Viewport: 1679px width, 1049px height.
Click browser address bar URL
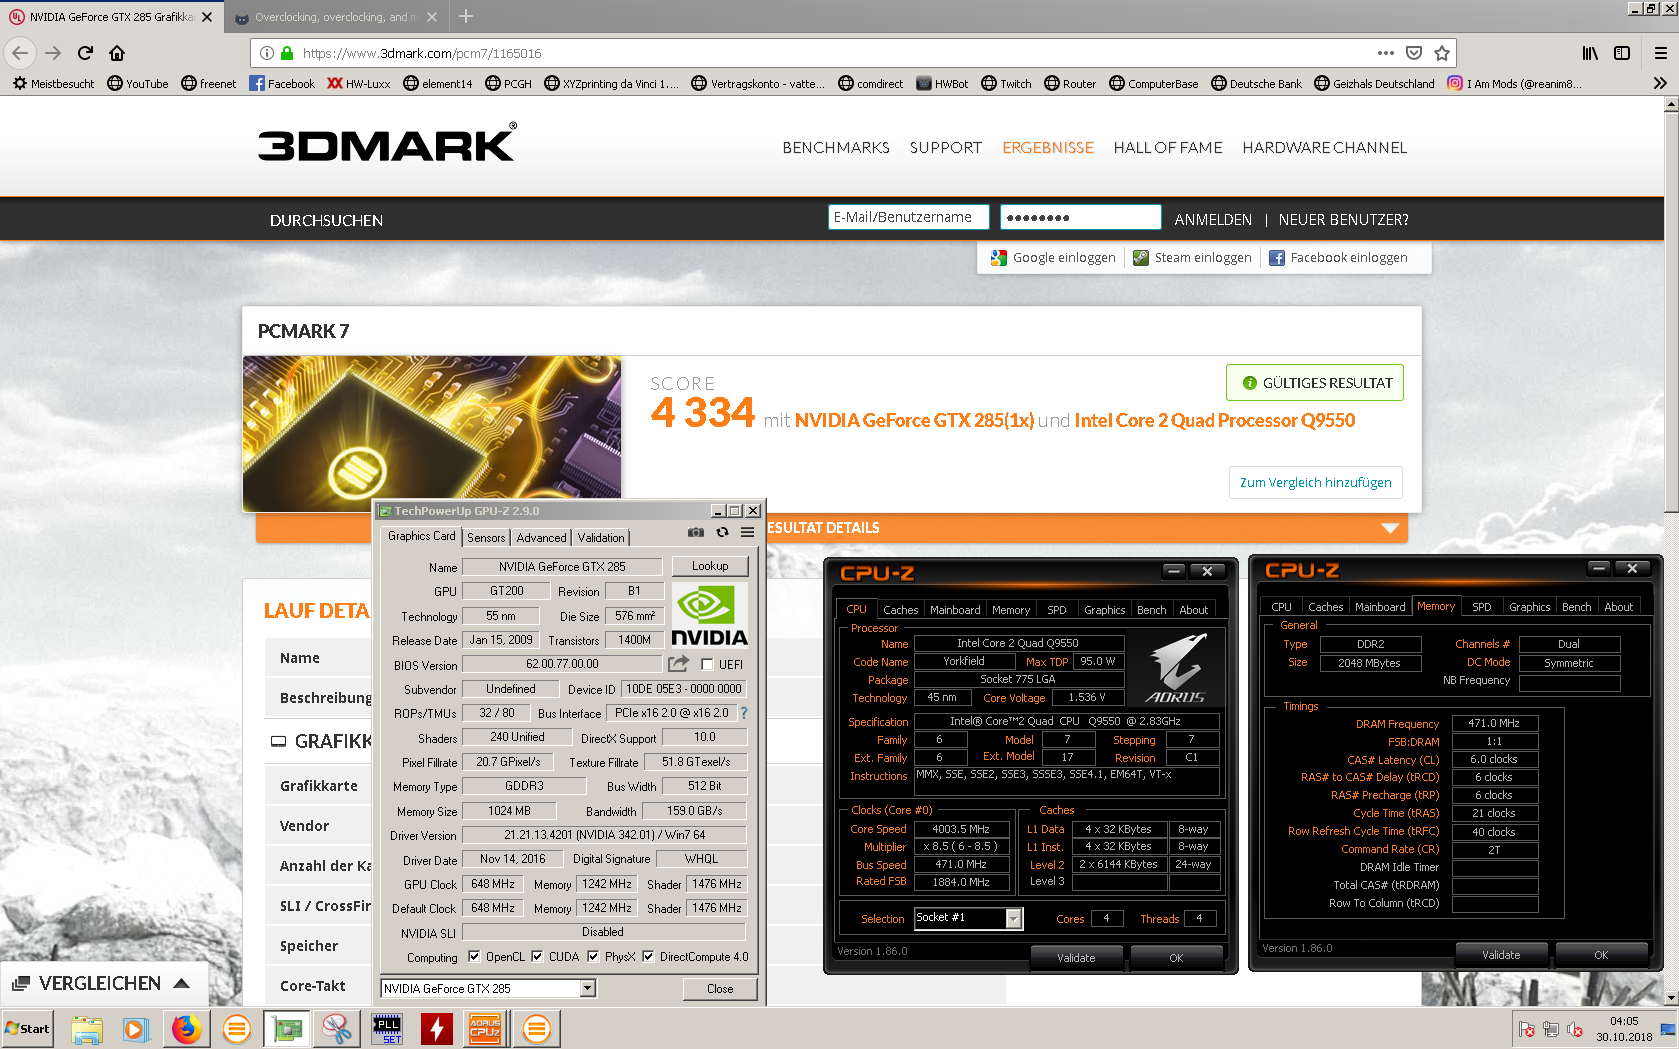click(420, 53)
